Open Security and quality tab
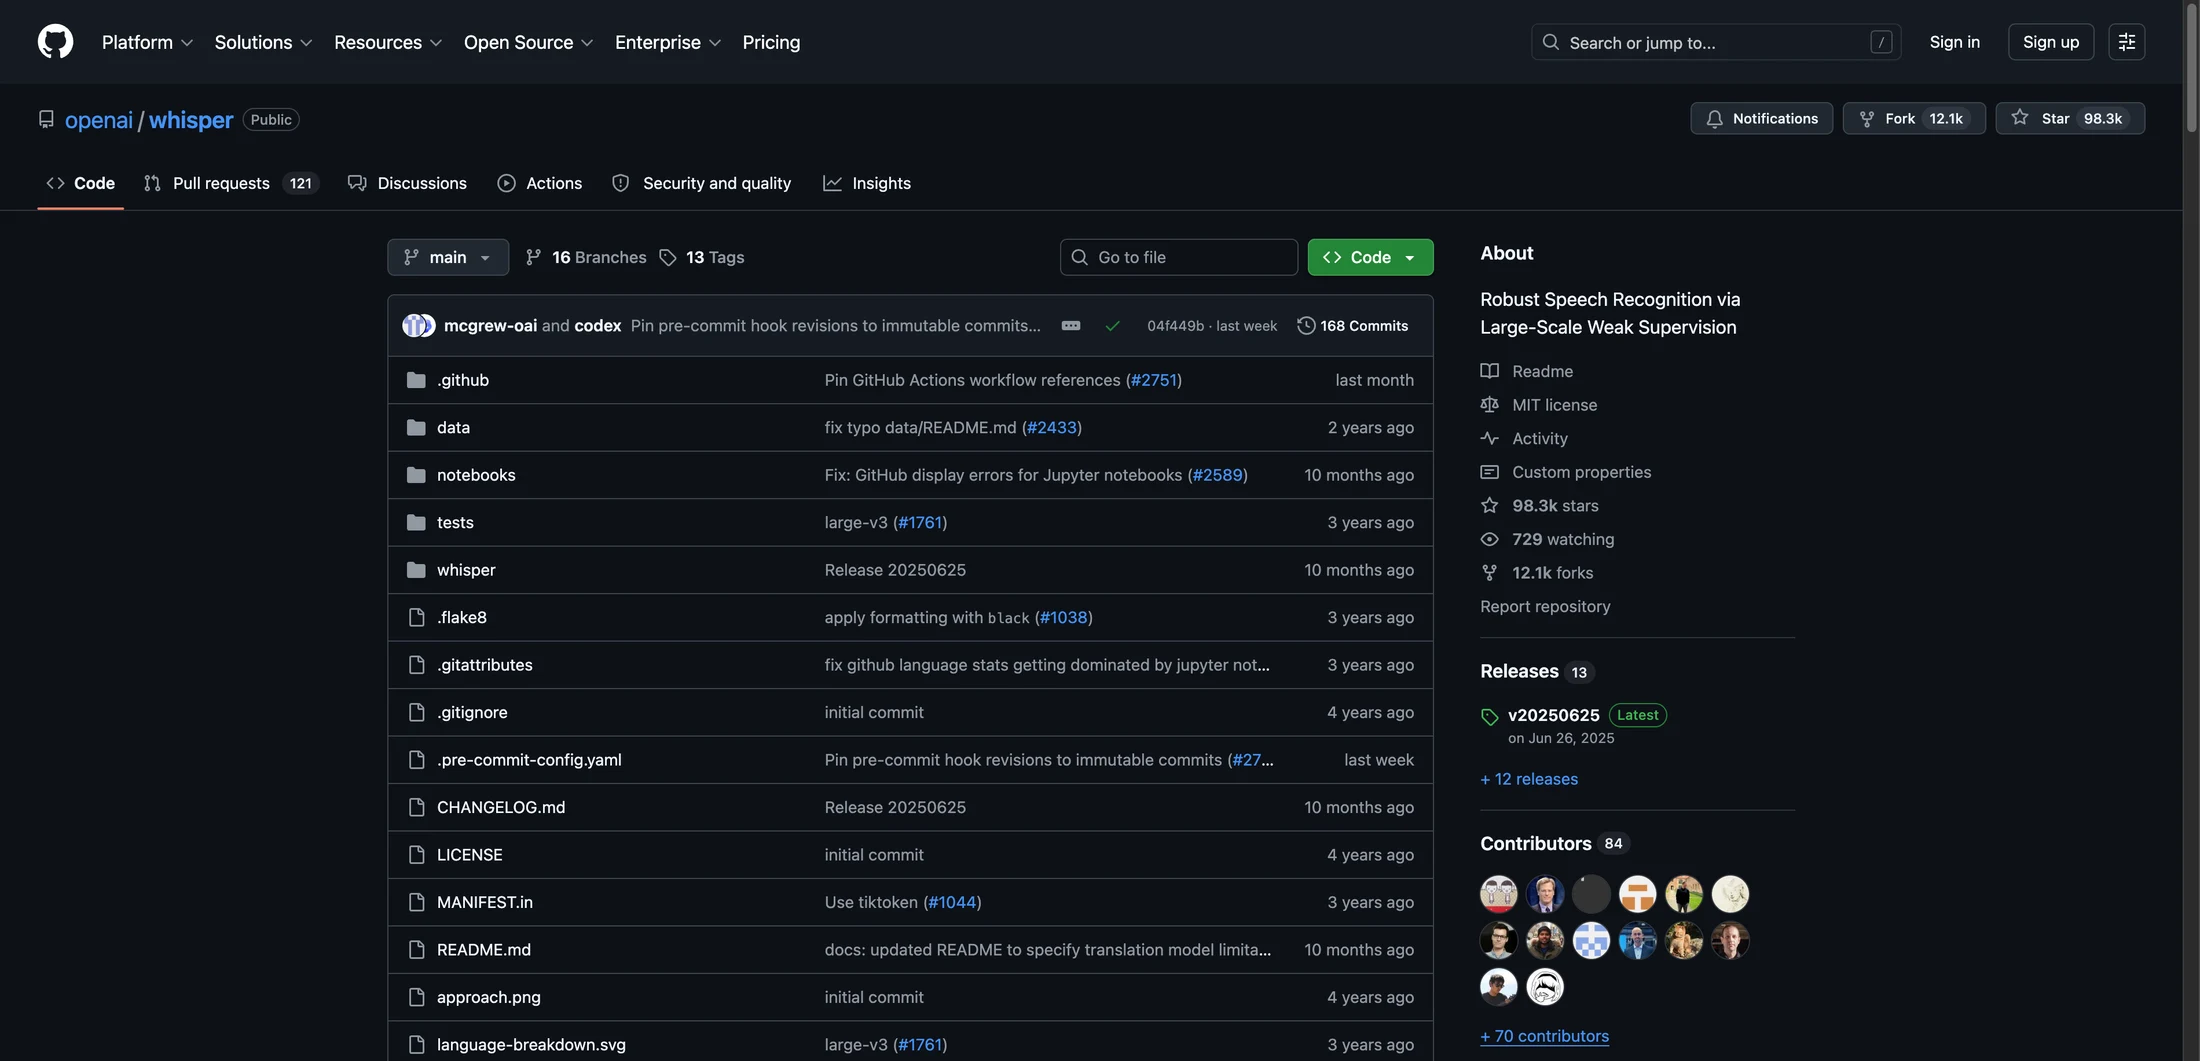 tap(702, 183)
